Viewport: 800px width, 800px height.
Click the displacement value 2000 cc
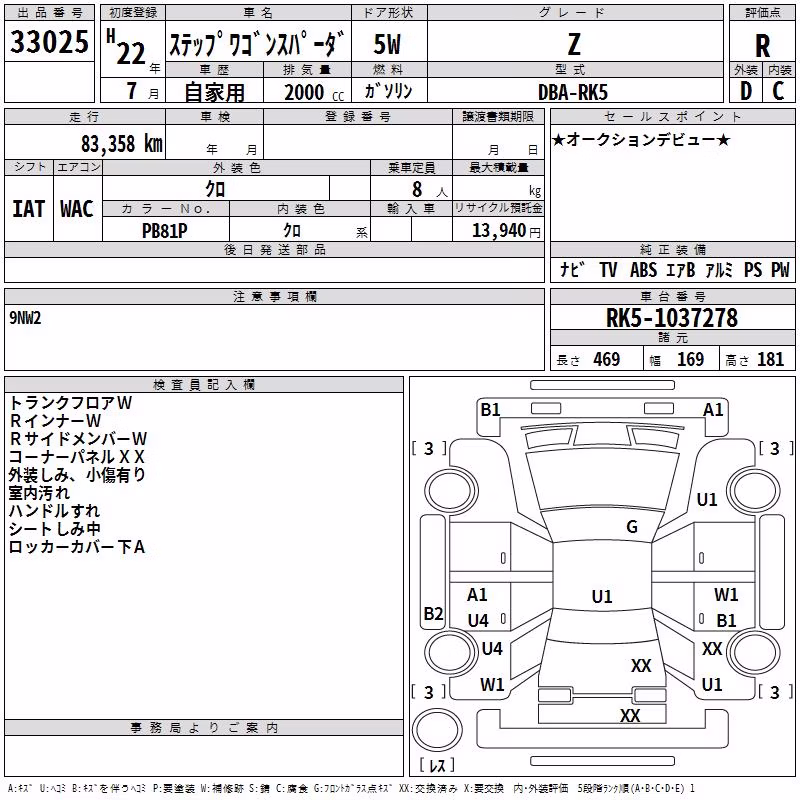coord(314,92)
